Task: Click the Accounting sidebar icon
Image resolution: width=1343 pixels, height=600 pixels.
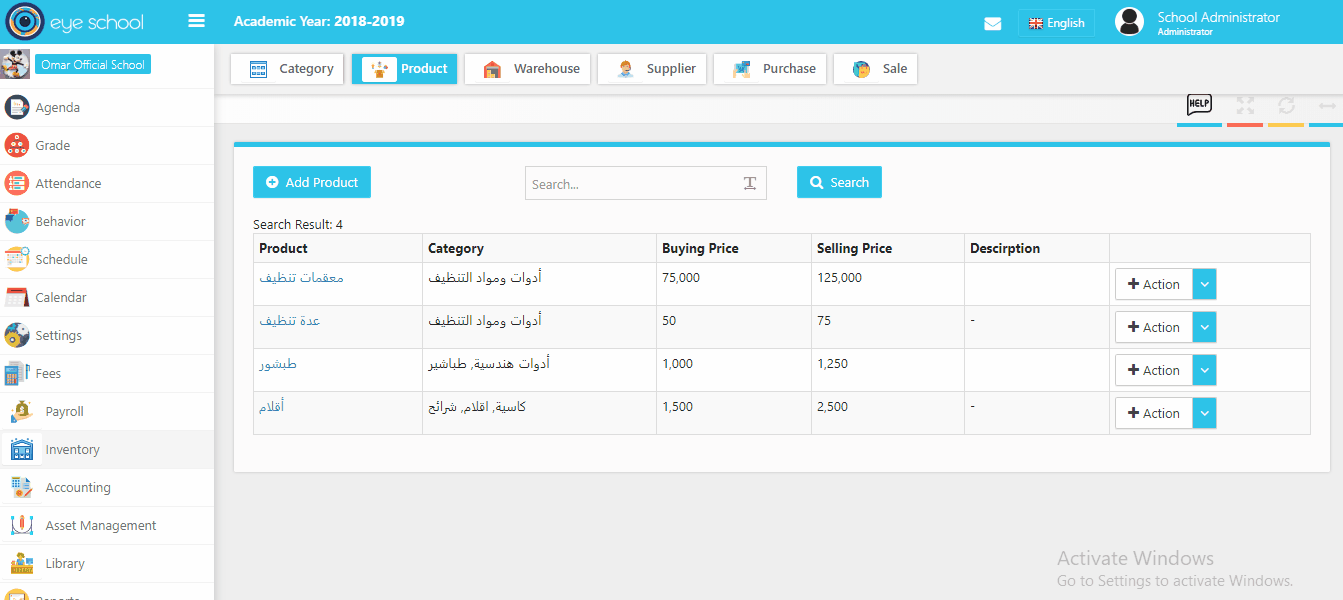Action: click(x=22, y=487)
